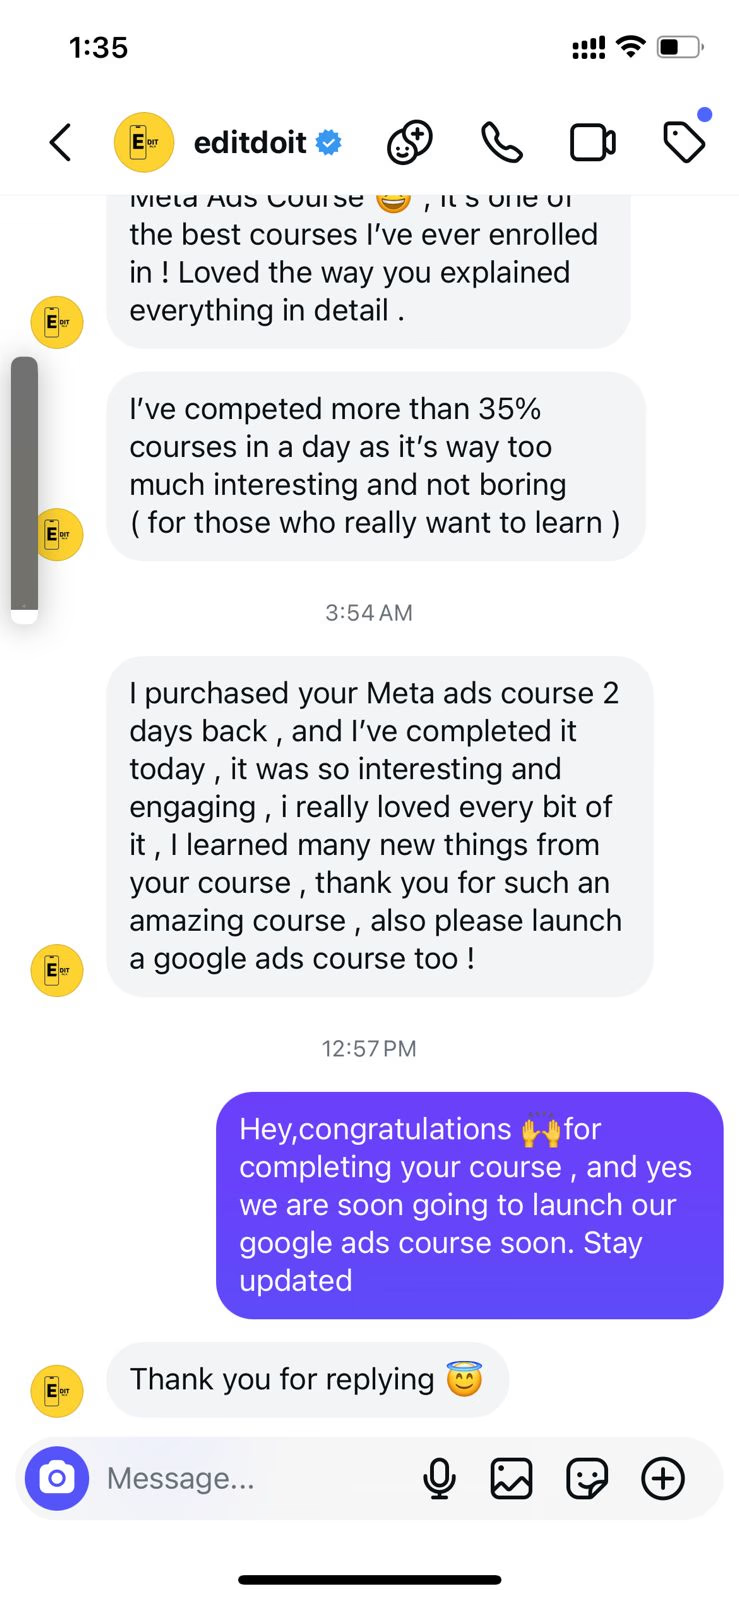The width and height of the screenshot is (739, 1600).
Task: Tap the purple congratulations reply bubble
Action: pyautogui.click(x=469, y=1205)
